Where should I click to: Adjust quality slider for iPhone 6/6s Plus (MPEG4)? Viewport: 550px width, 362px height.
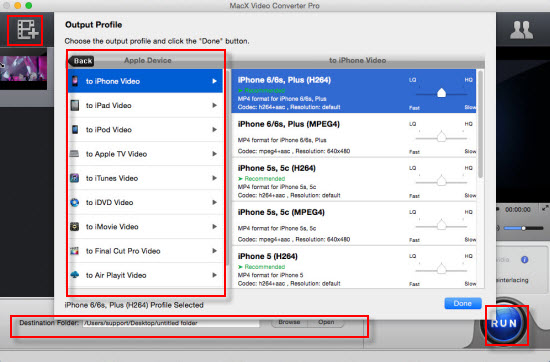pyautogui.click(x=441, y=137)
